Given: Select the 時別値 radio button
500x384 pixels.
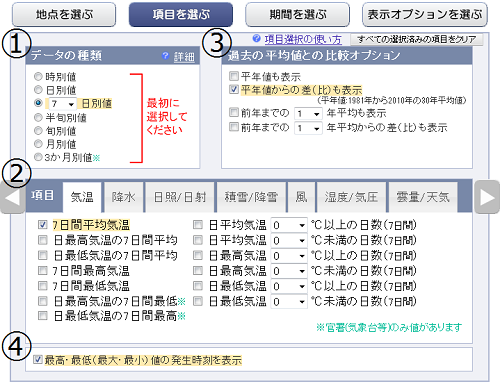Looking at the screenshot, I should (x=38, y=76).
